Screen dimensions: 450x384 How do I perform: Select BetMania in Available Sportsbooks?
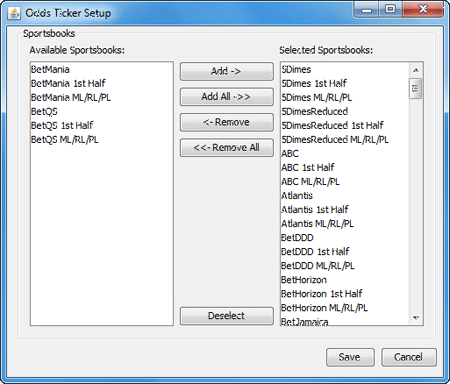coord(102,69)
